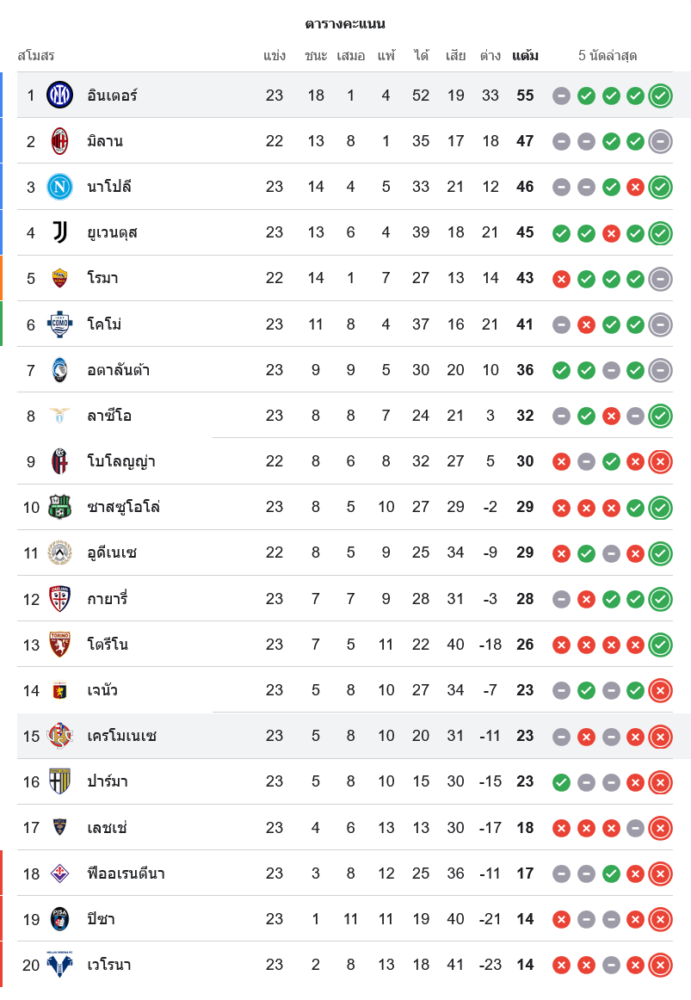
Task: Click the Napoli club logo
Action: click(60, 187)
